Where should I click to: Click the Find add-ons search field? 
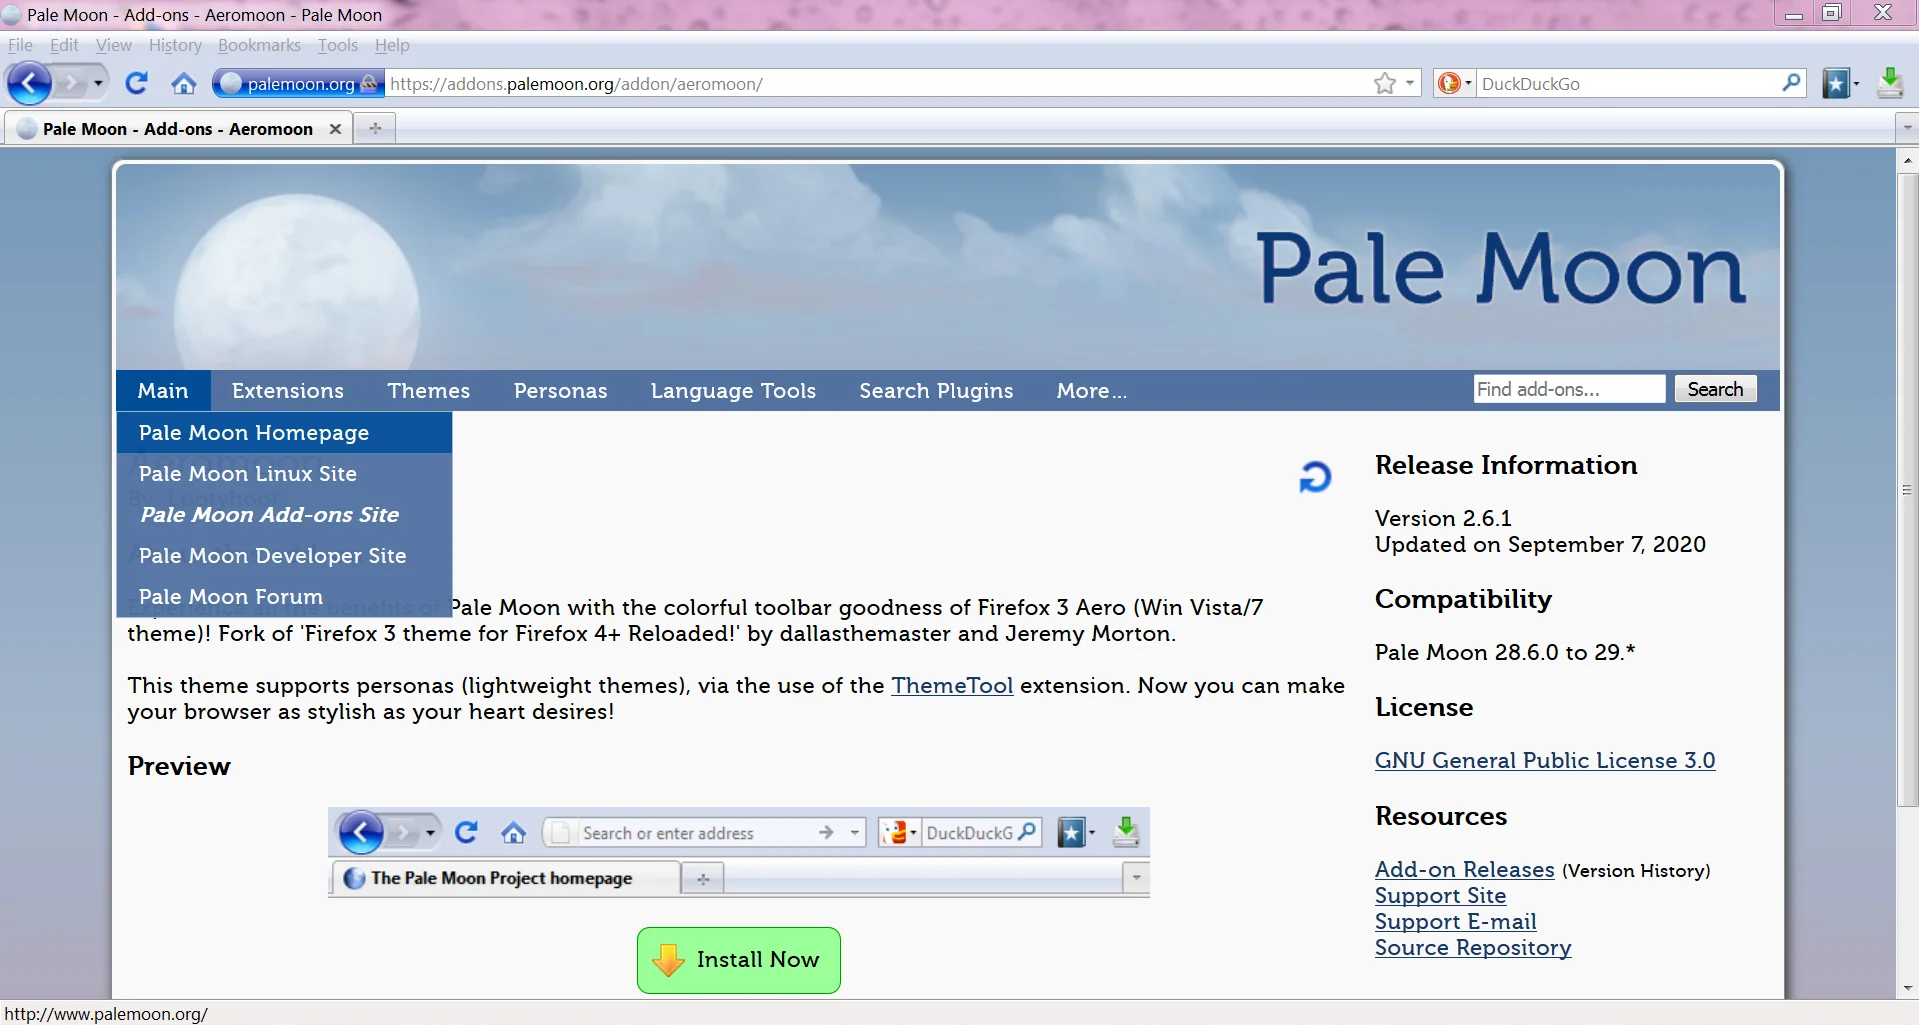click(x=1569, y=389)
